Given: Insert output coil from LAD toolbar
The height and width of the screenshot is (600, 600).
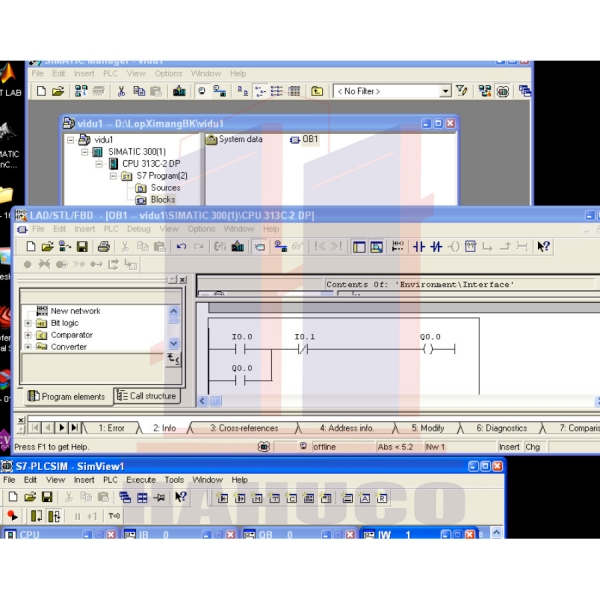Looking at the screenshot, I should [453, 246].
